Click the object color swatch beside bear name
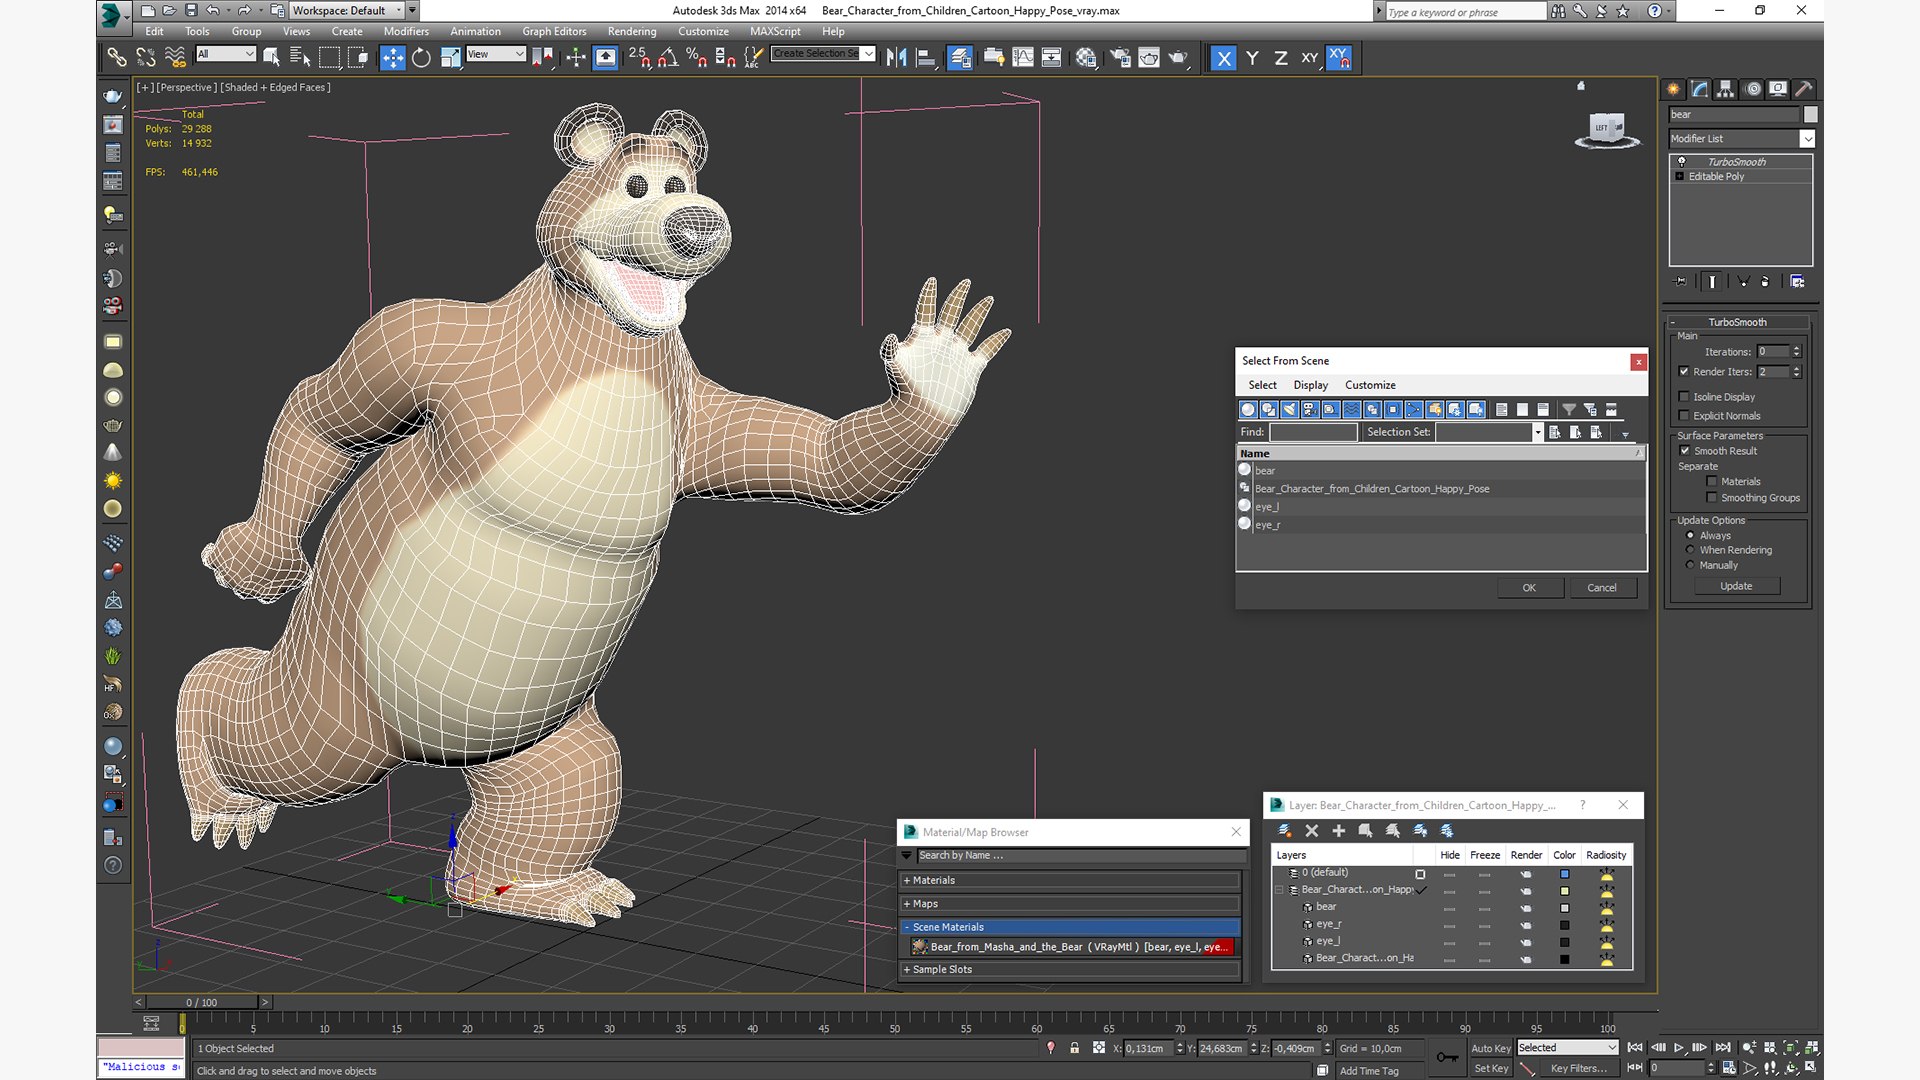The height and width of the screenshot is (1080, 1920). pyautogui.click(x=1810, y=115)
